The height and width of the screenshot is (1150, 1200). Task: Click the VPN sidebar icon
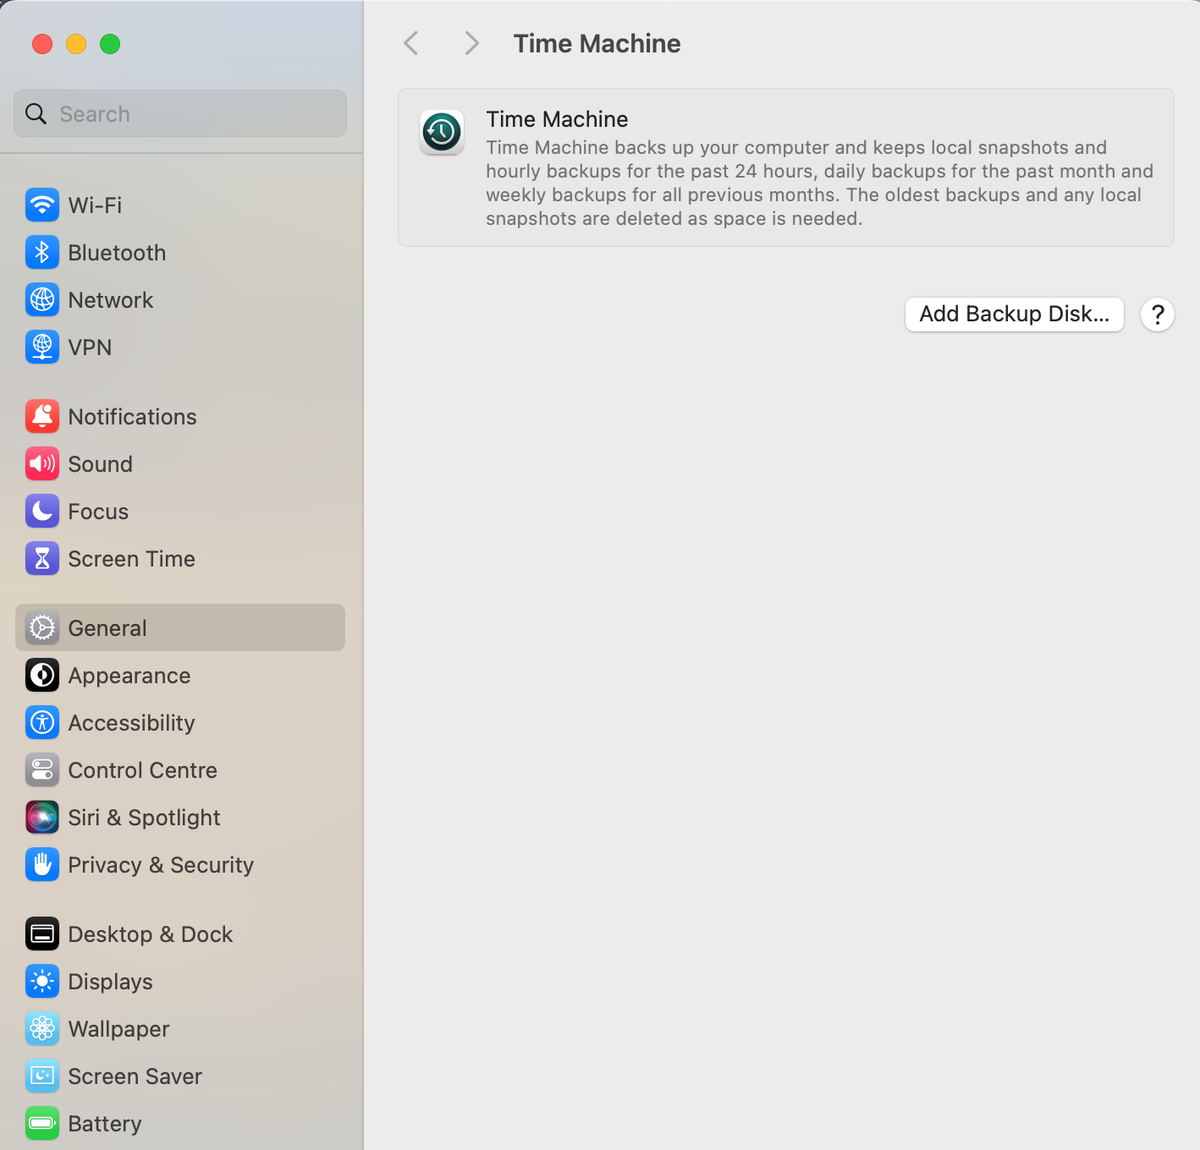click(x=42, y=347)
